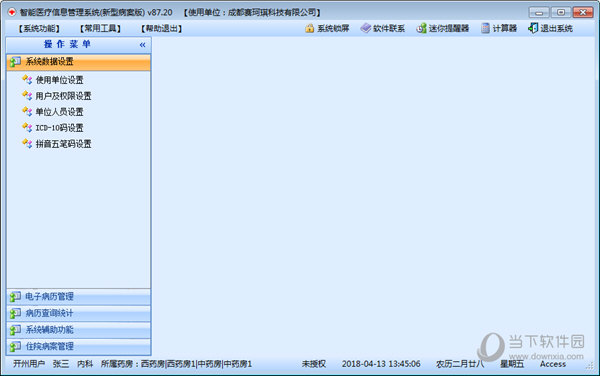This screenshot has width=600, height=376.
Task: Click the 住院病案管理 section icon
Action: click(15, 347)
